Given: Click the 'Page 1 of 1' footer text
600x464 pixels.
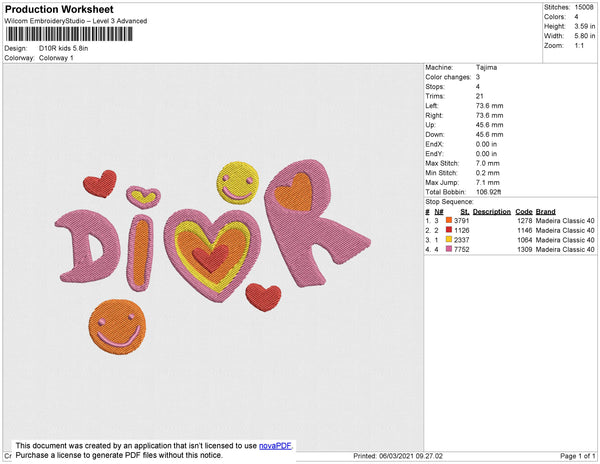Looking at the screenshot, I should click(578, 456).
